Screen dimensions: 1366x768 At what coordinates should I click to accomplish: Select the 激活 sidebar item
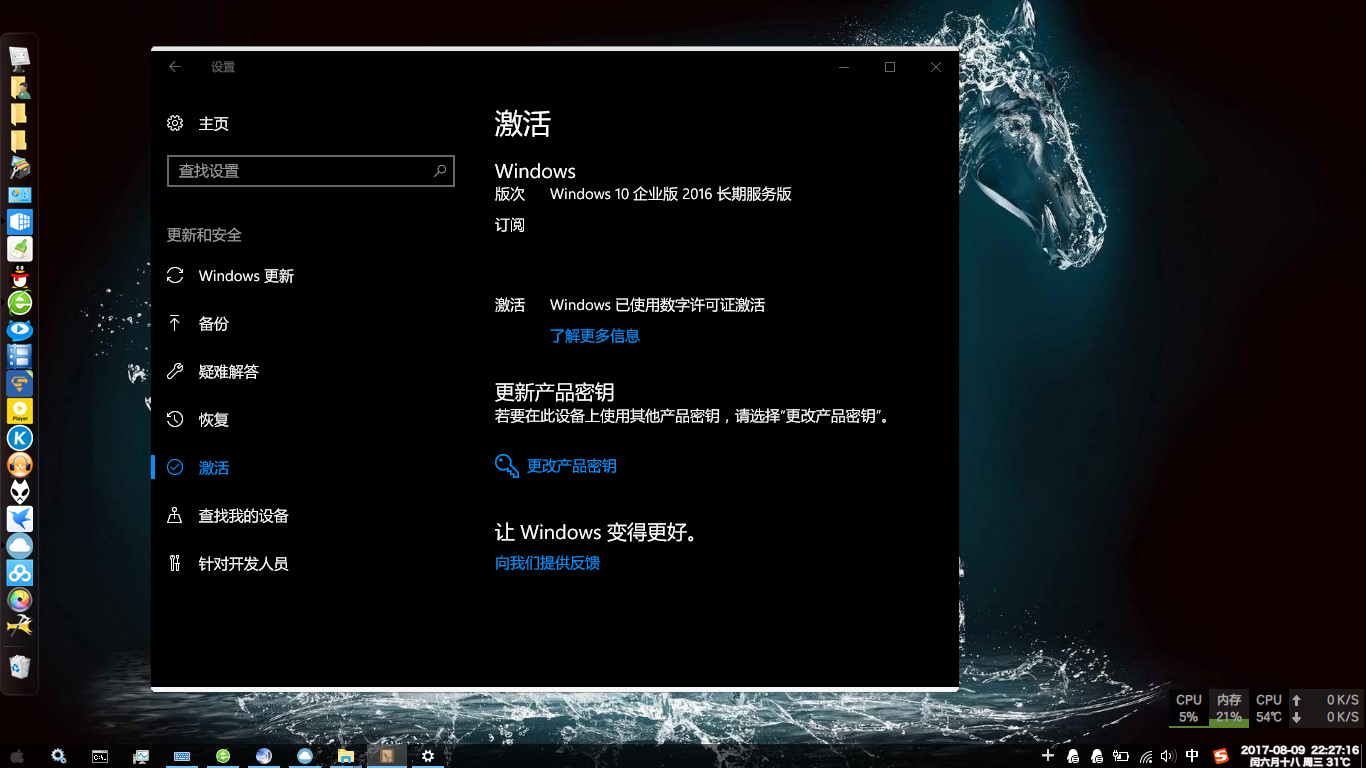point(198,468)
